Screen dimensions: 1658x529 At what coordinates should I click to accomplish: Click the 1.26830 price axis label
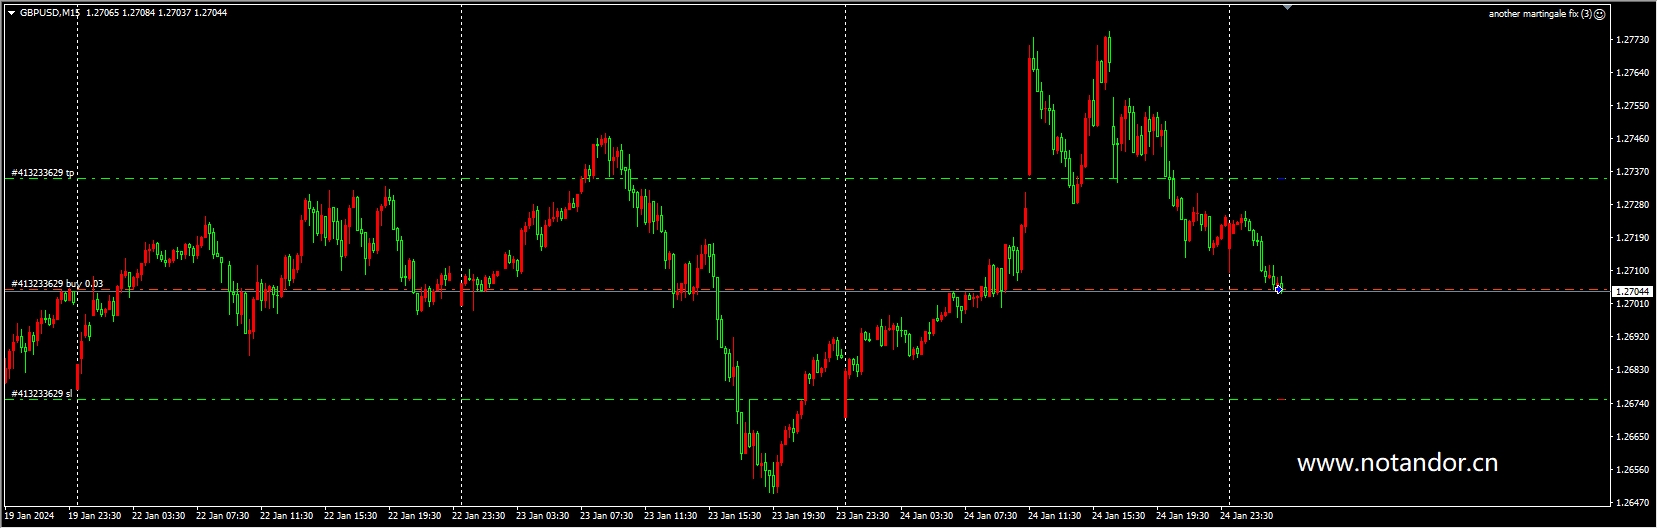pyautogui.click(x=1632, y=370)
